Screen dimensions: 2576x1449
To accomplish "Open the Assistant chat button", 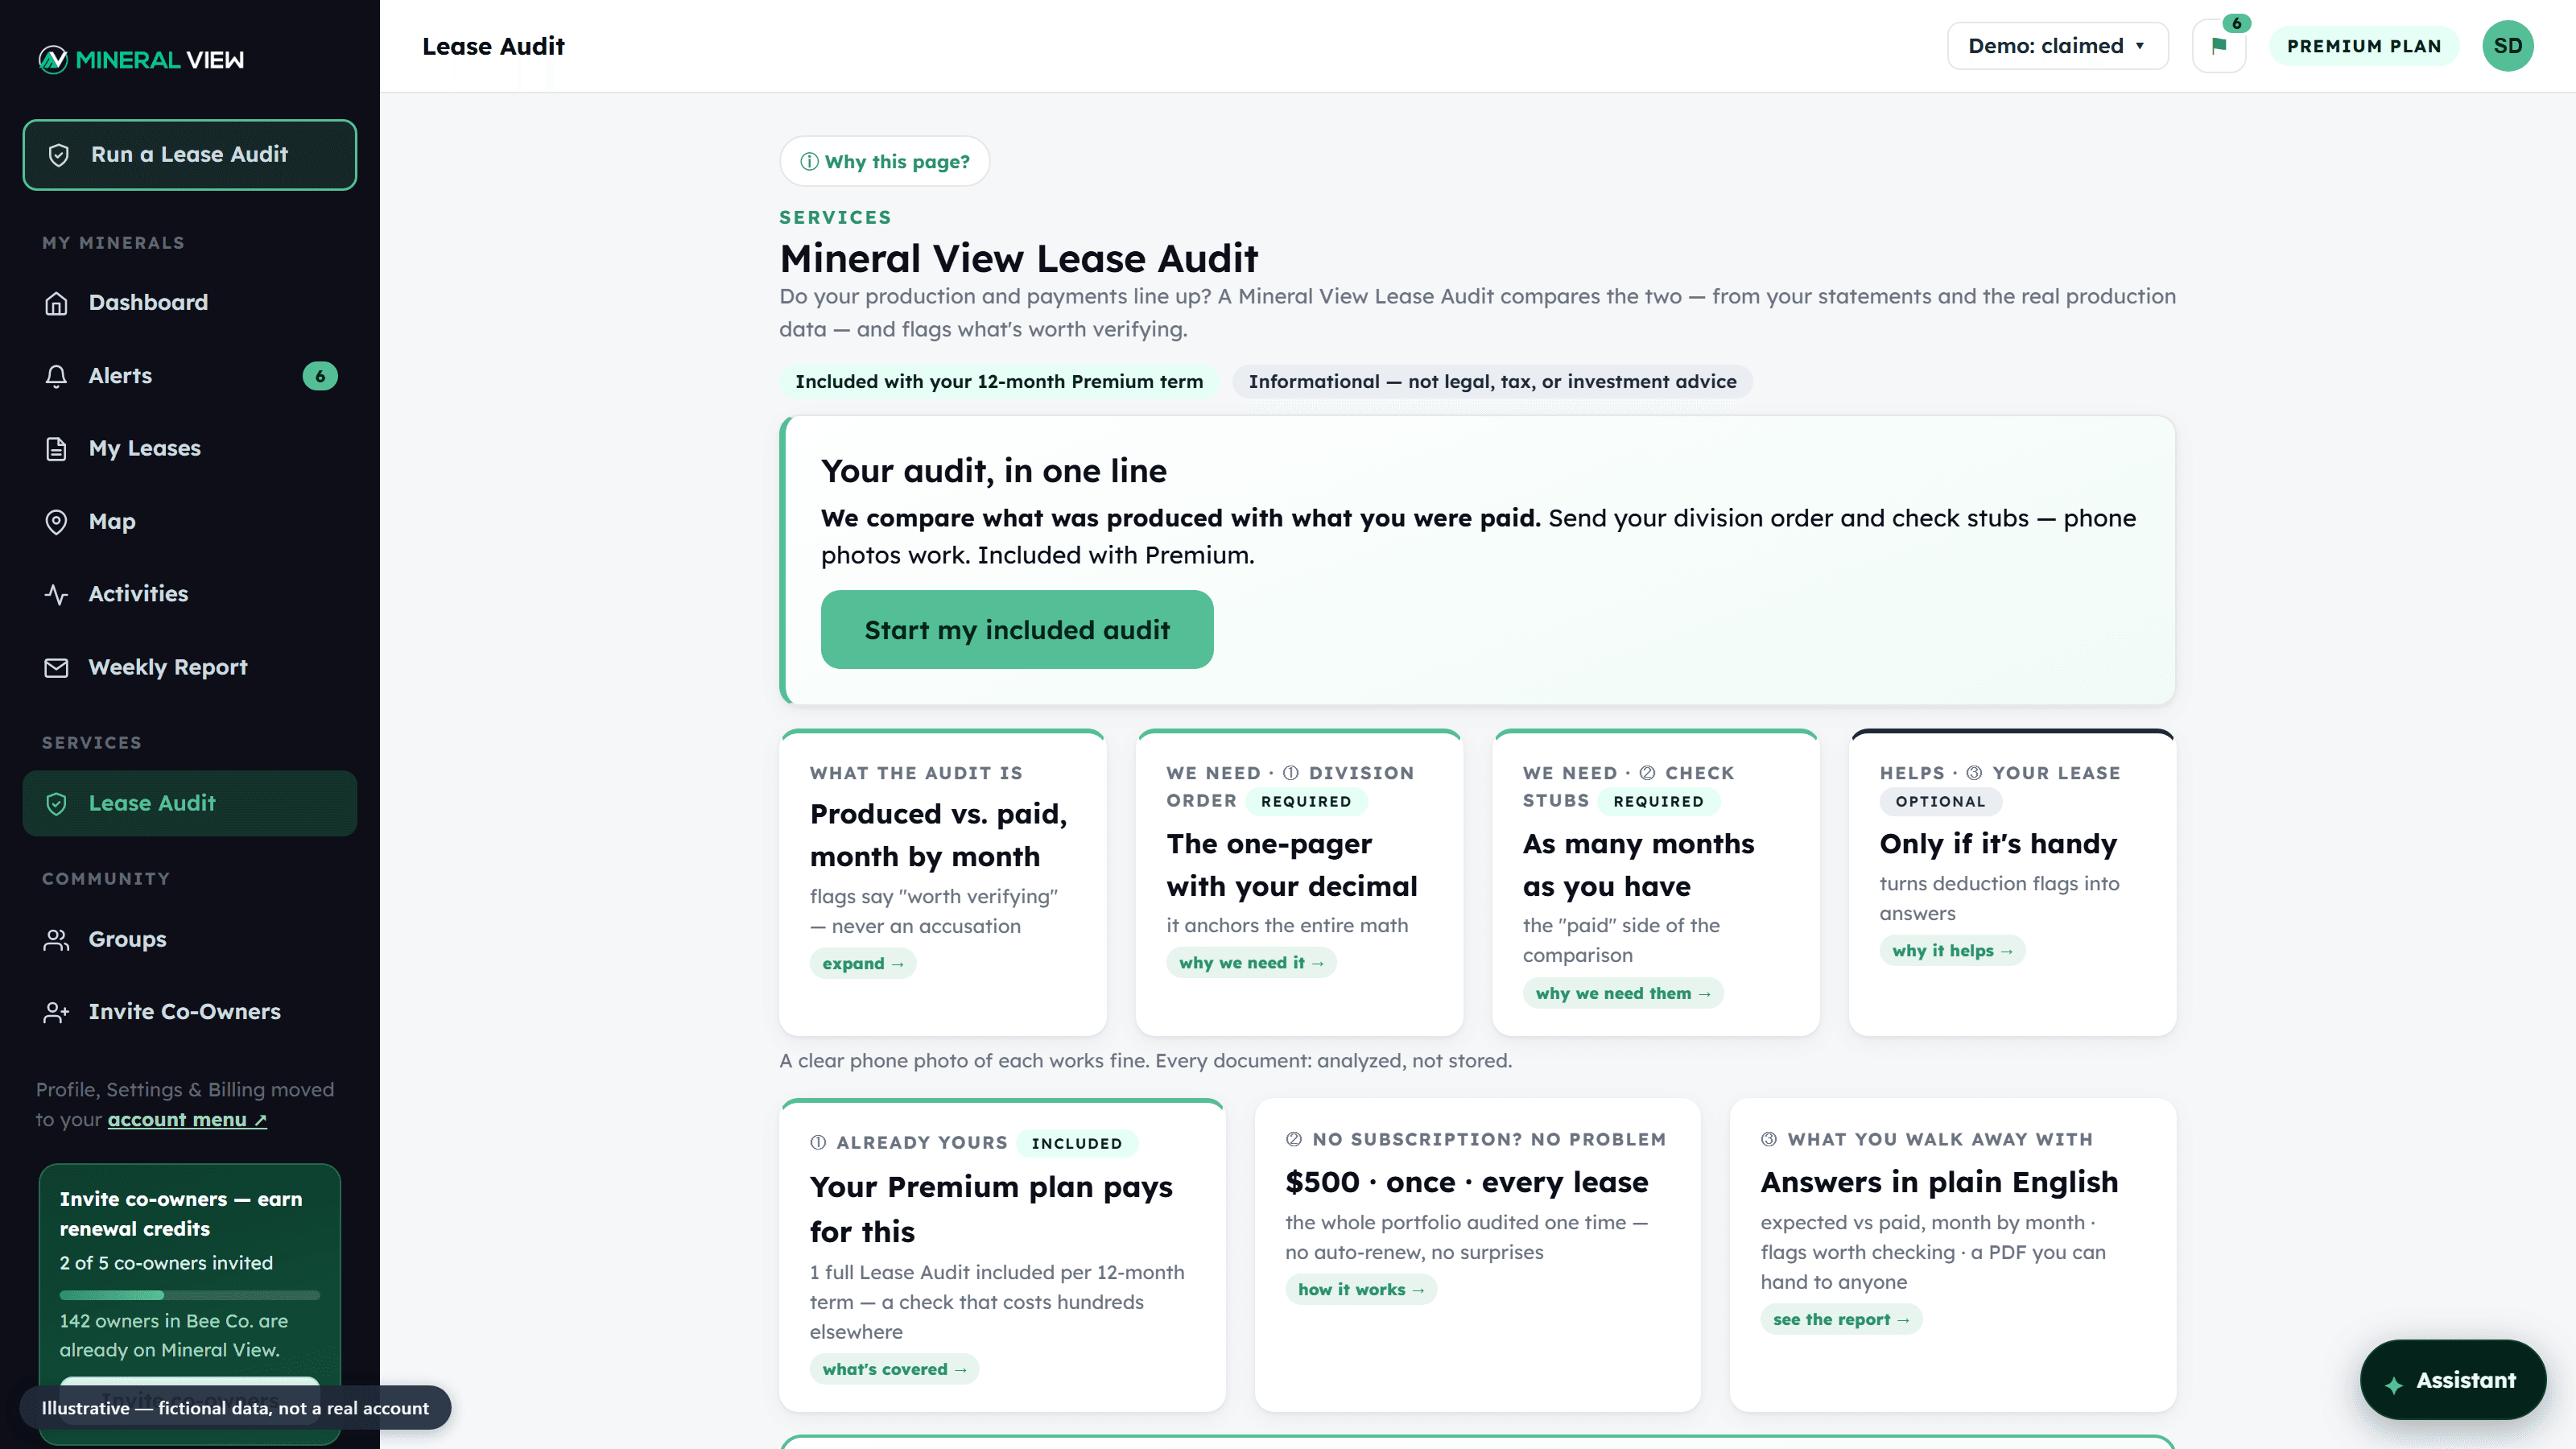I will pyautogui.click(x=2453, y=1380).
